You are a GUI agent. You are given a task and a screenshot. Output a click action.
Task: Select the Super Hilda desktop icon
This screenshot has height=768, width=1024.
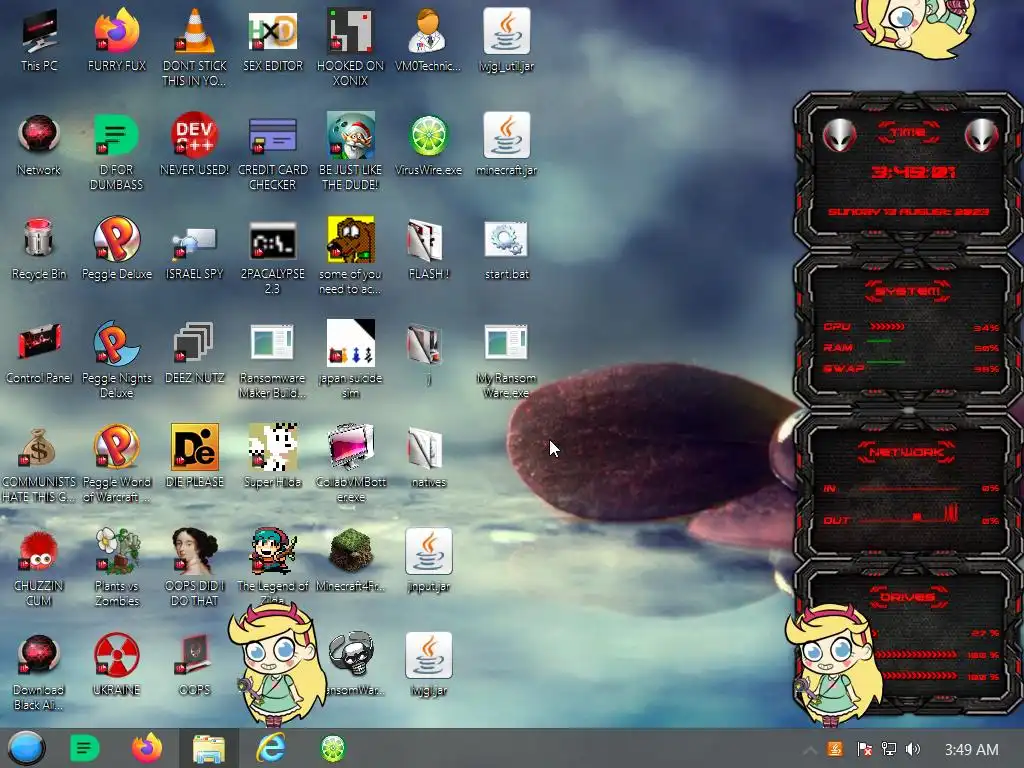point(272,447)
